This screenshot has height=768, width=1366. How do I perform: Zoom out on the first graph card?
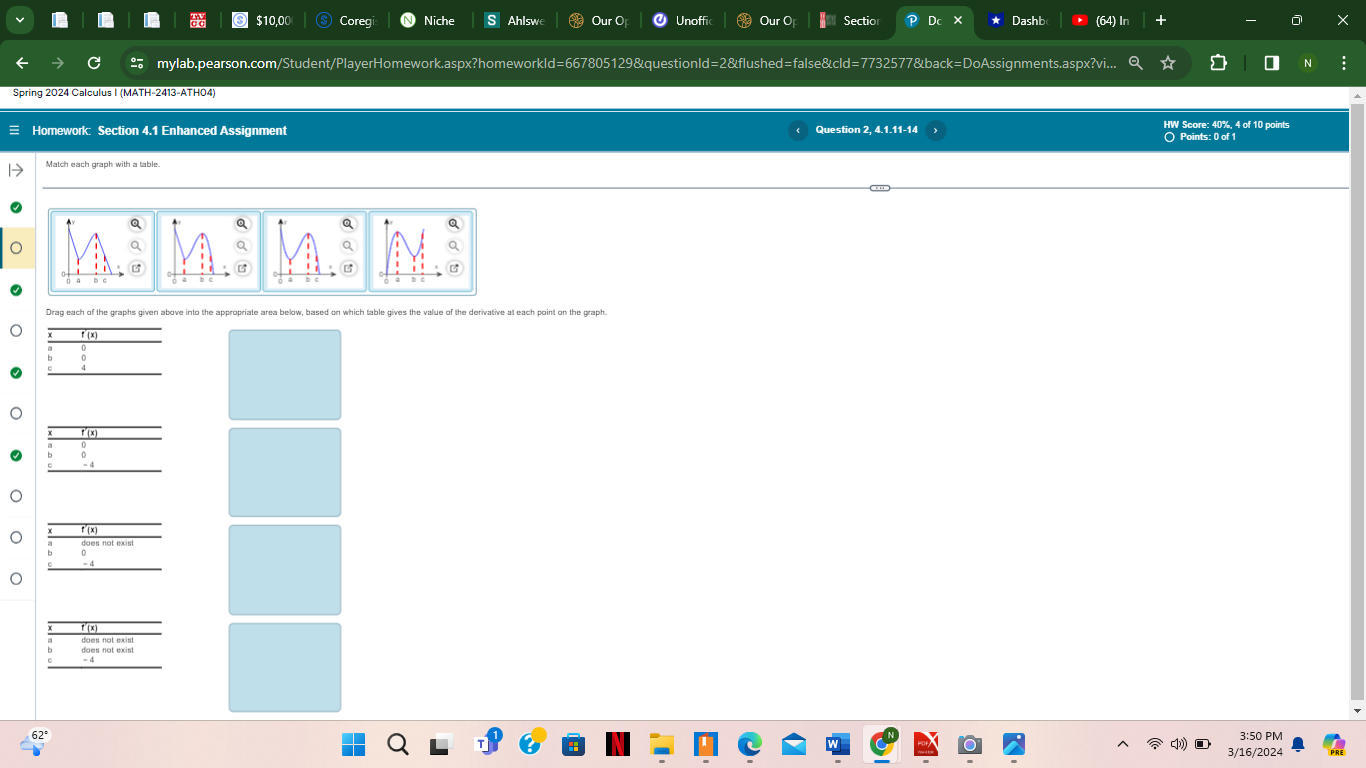(136, 245)
